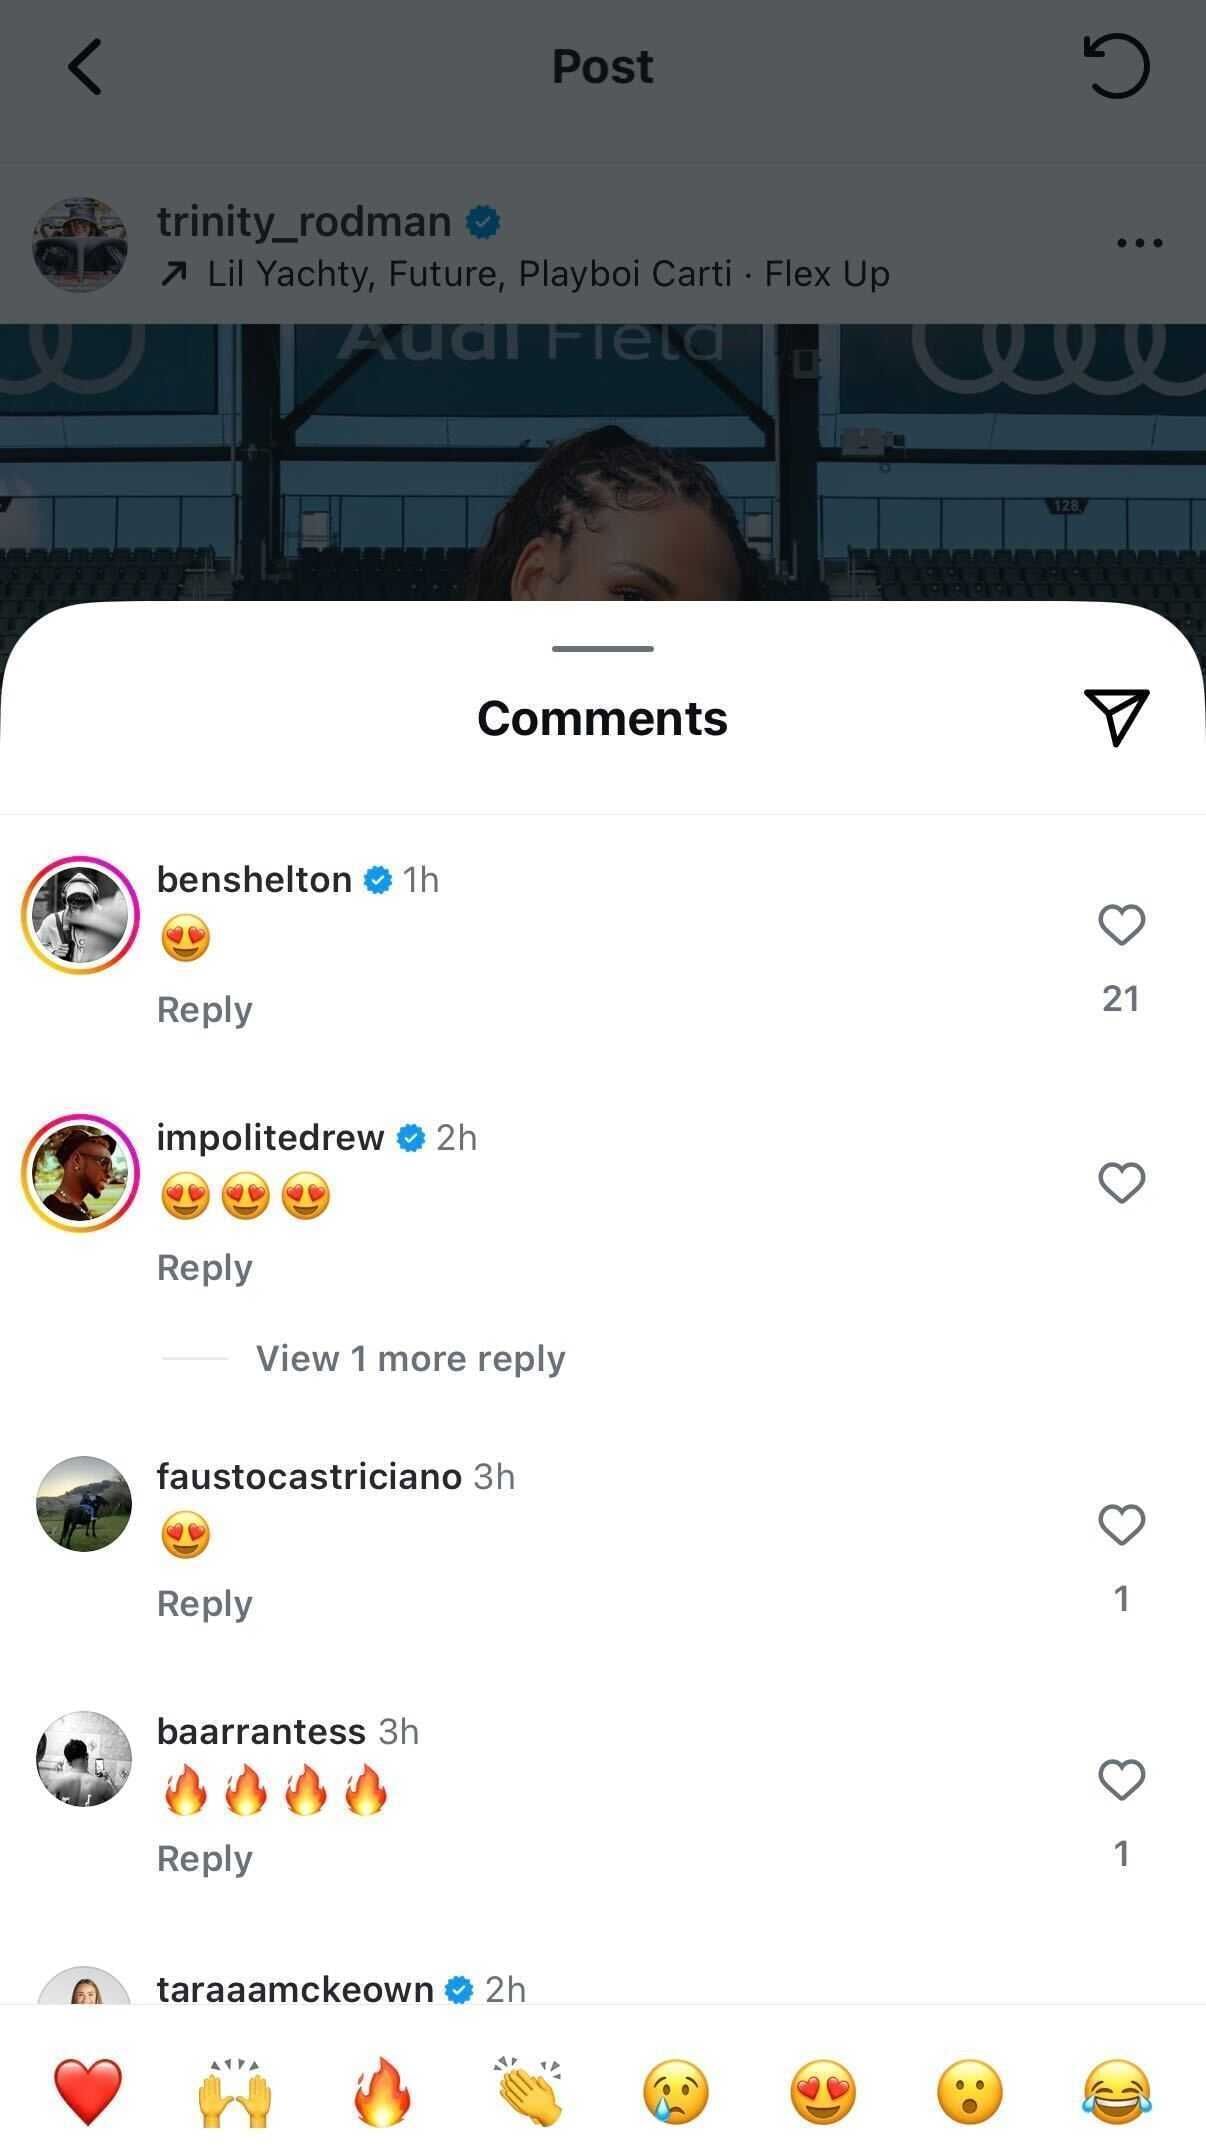
Task: Like baarrantess's fire emoji comment
Action: coord(1121,1780)
